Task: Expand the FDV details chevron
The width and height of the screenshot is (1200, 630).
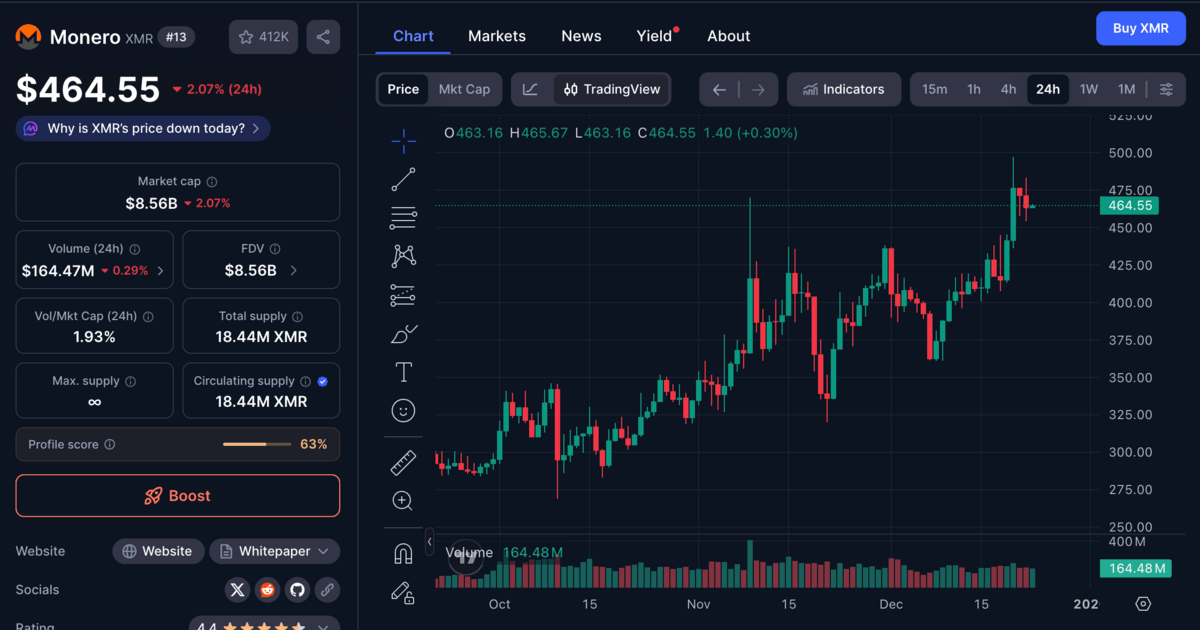Action: [x=293, y=271]
